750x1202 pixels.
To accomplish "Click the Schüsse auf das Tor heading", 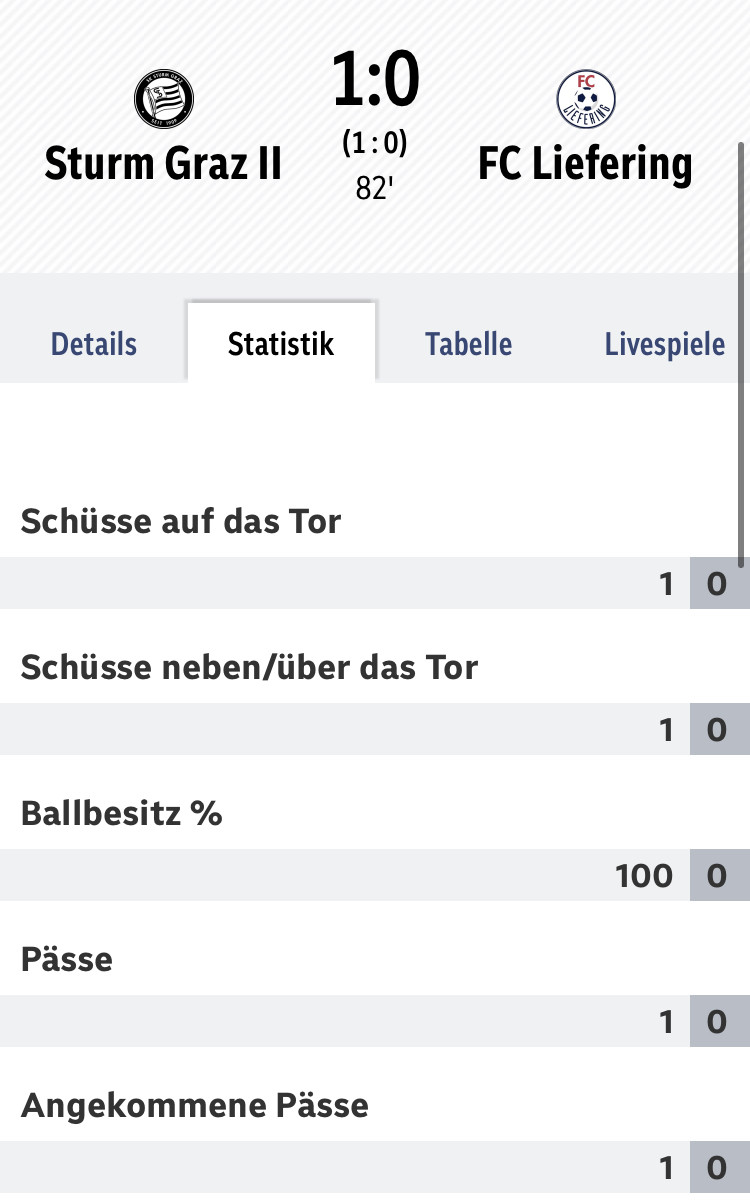I will pos(181,521).
